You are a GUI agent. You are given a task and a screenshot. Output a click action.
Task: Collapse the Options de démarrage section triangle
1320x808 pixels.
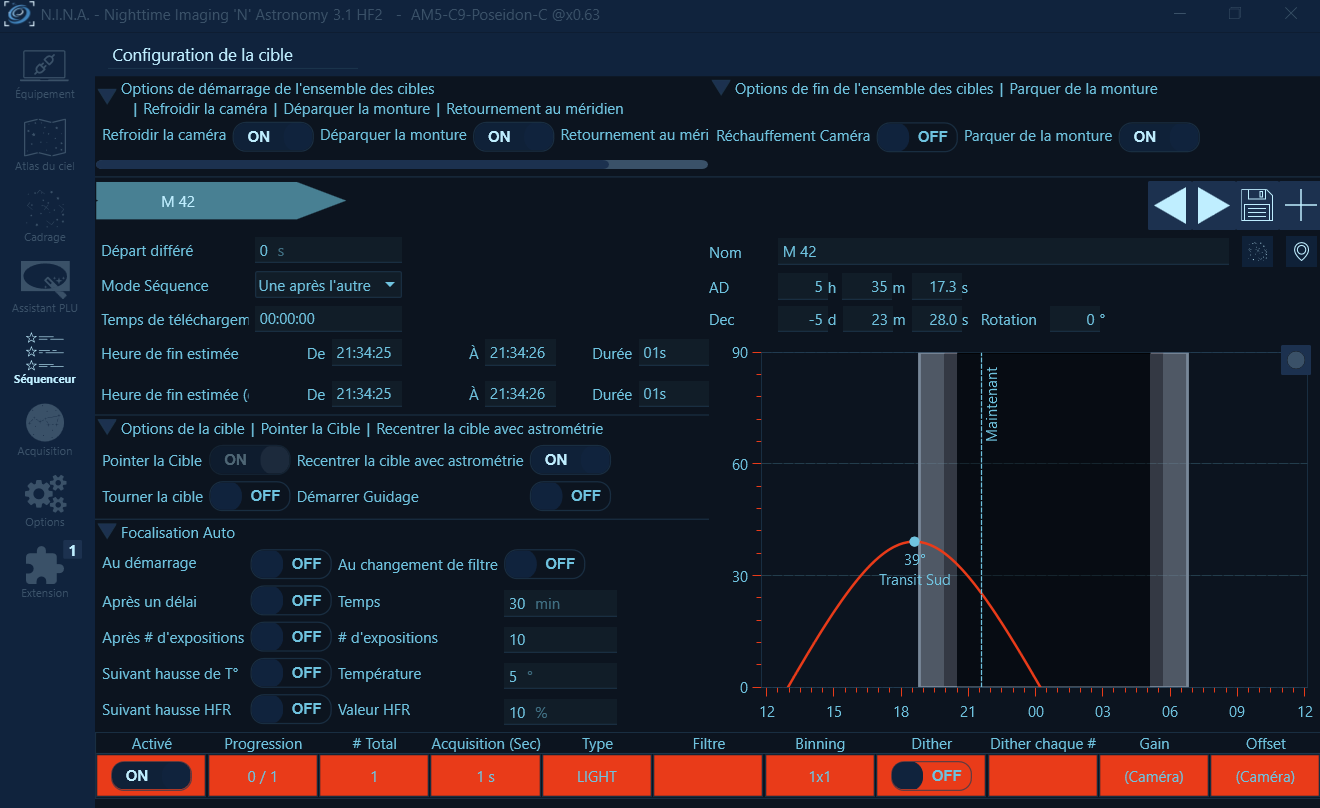(107, 96)
